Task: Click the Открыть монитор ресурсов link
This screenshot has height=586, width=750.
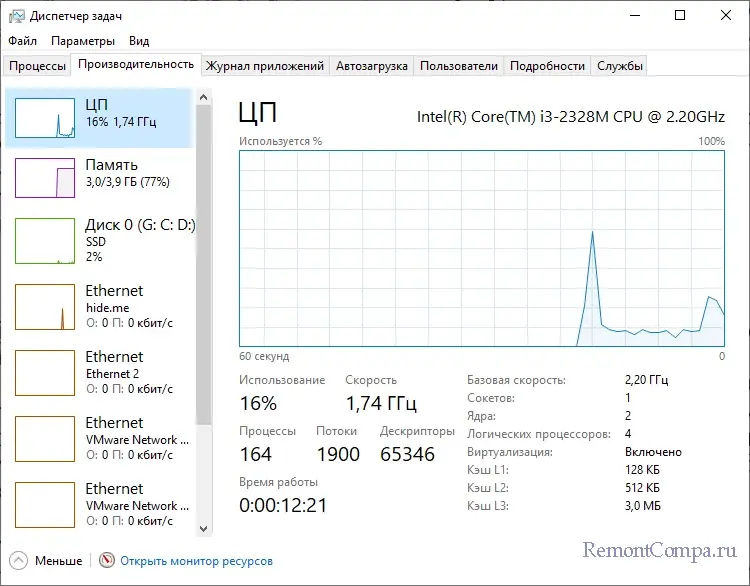Action: click(x=196, y=561)
